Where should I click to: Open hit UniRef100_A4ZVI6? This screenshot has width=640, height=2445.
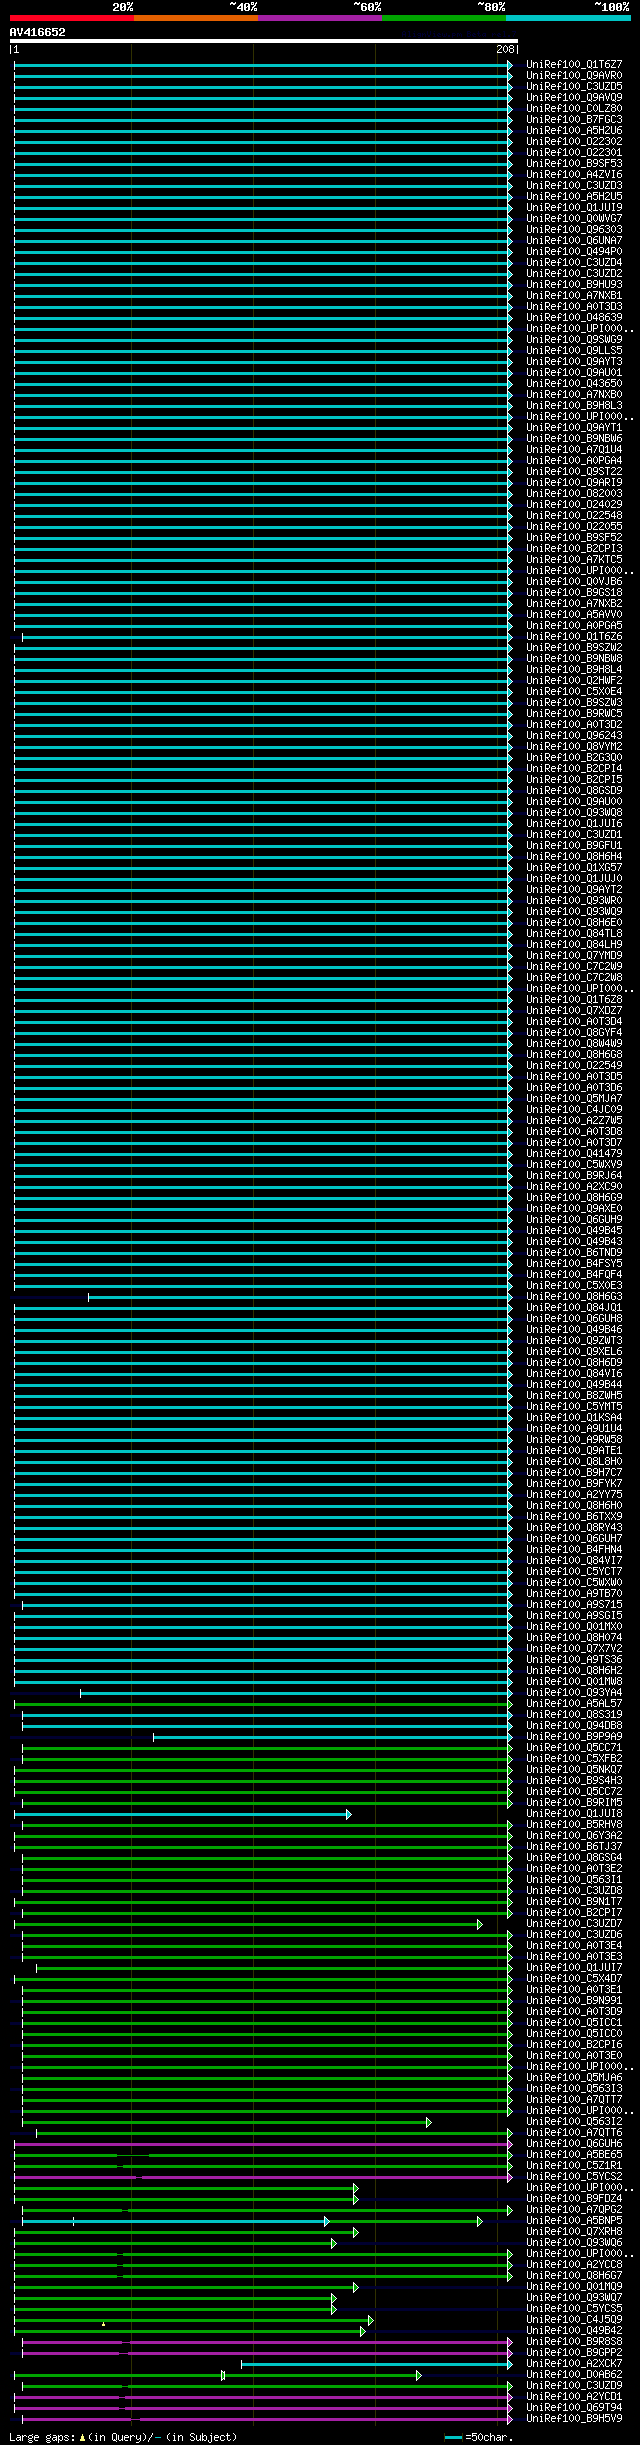pos(574,174)
